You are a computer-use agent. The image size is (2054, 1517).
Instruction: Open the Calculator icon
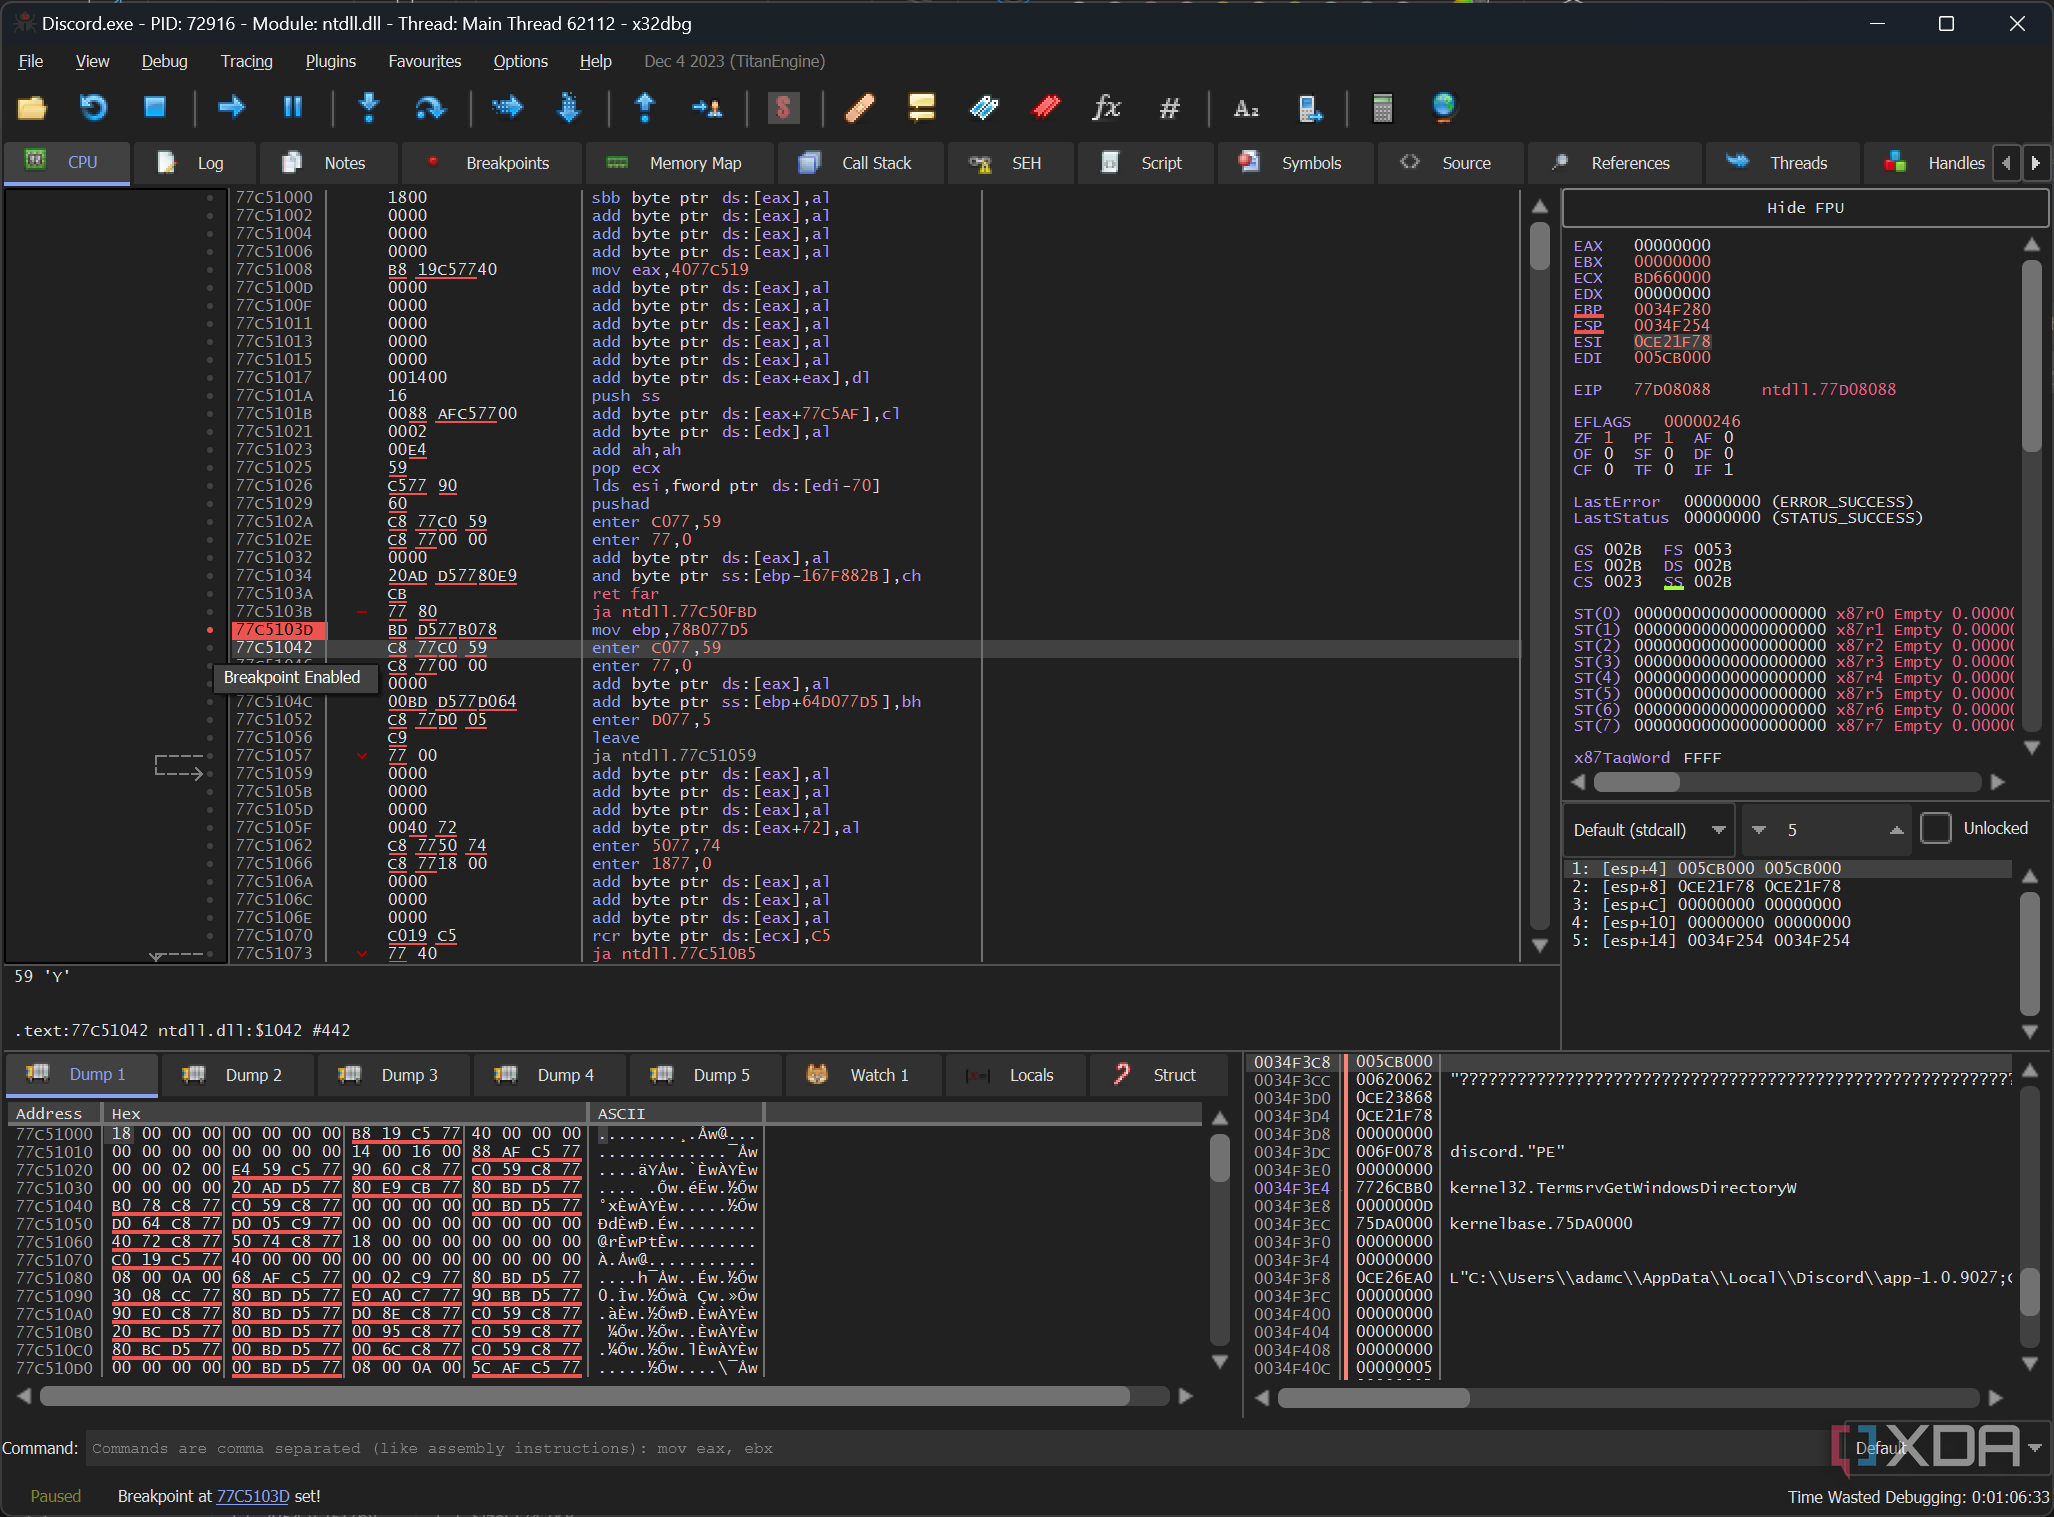(1382, 107)
